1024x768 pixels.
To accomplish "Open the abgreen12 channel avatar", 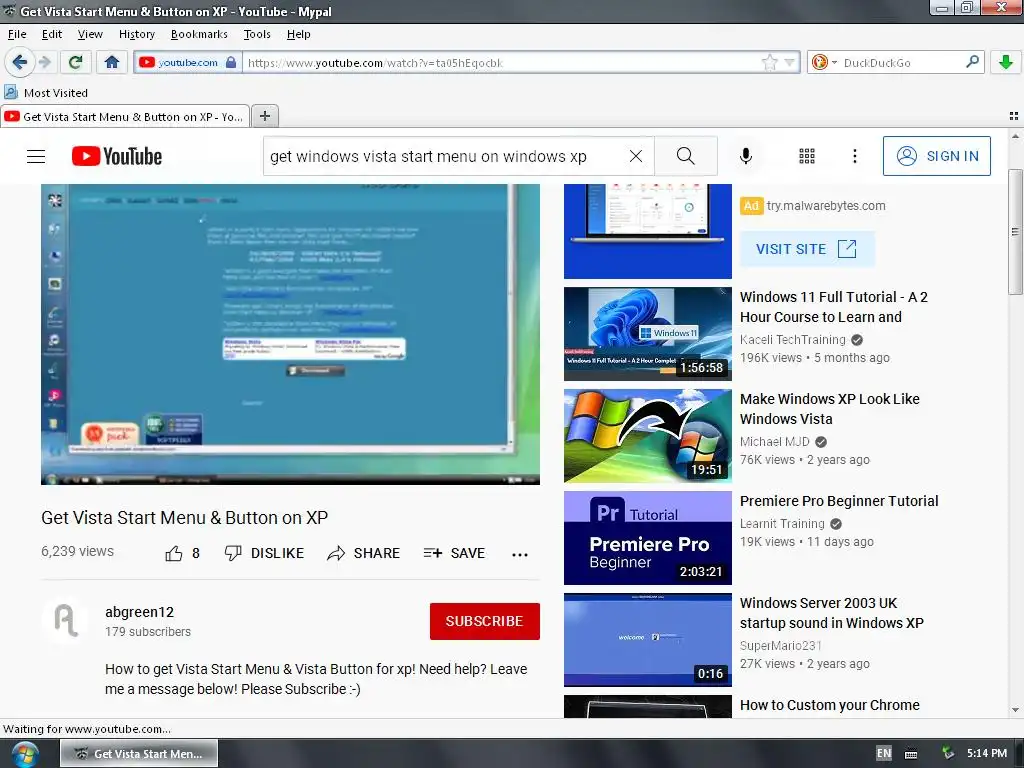I will 65,620.
